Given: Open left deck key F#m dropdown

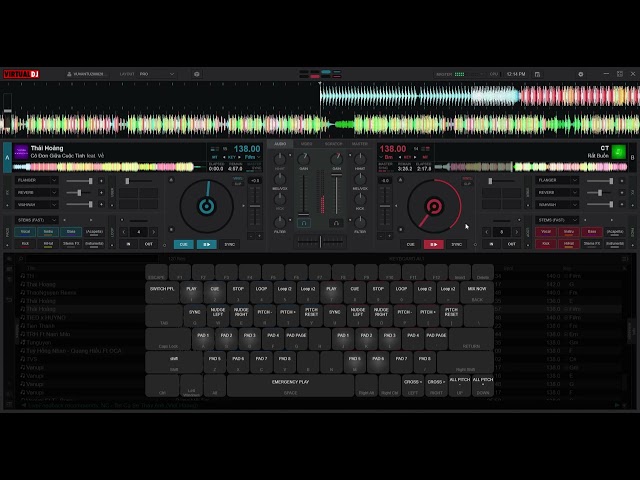Looking at the screenshot, I should tap(252, 157).
